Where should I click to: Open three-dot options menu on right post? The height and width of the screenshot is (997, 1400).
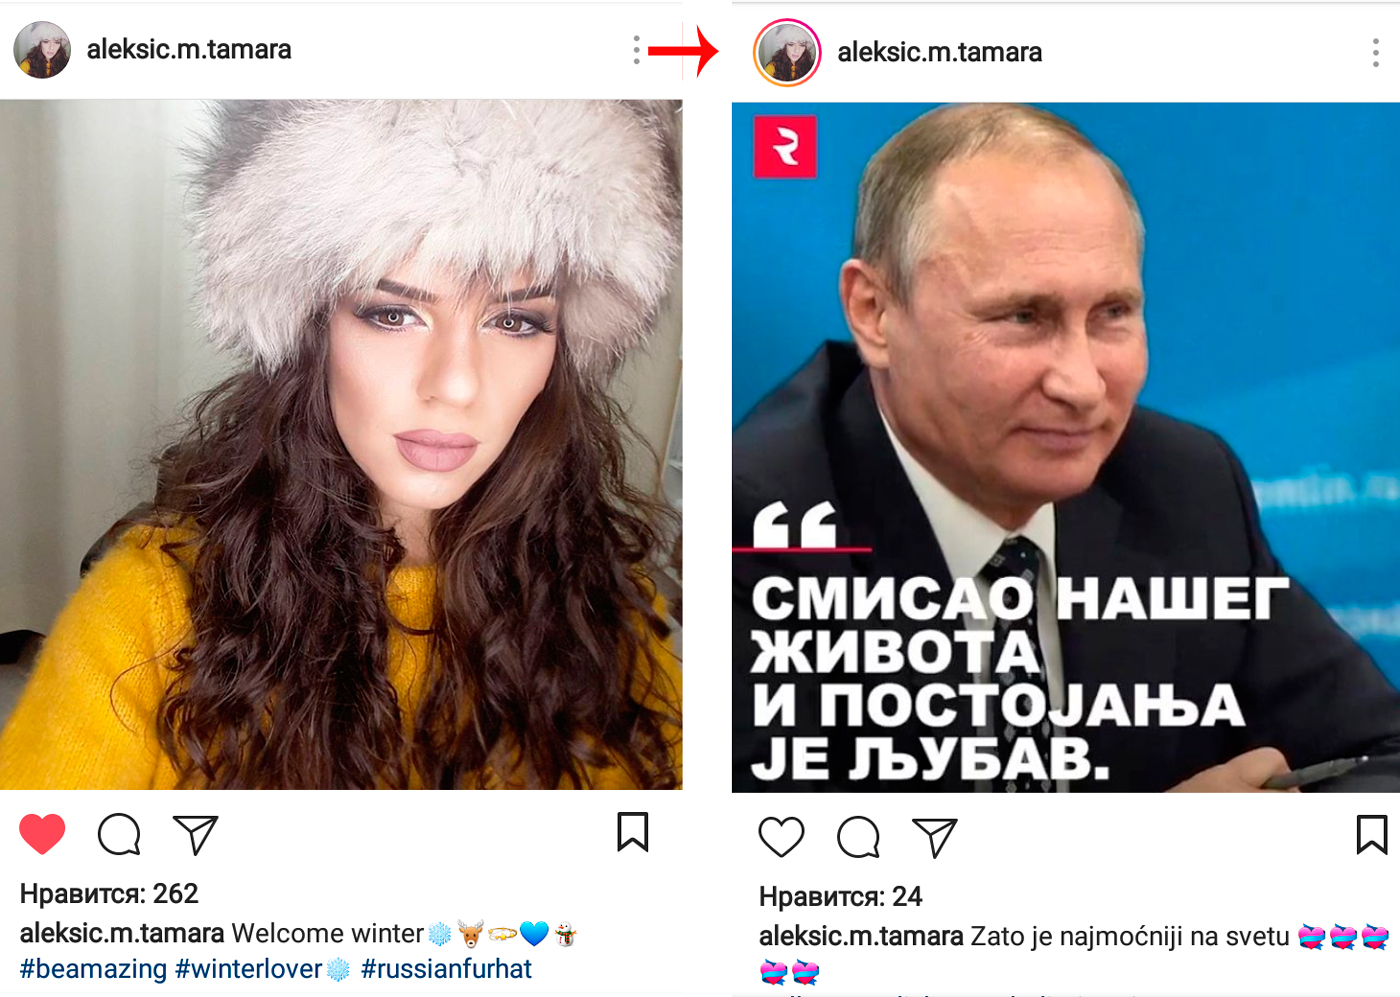tap(1376, 53)
